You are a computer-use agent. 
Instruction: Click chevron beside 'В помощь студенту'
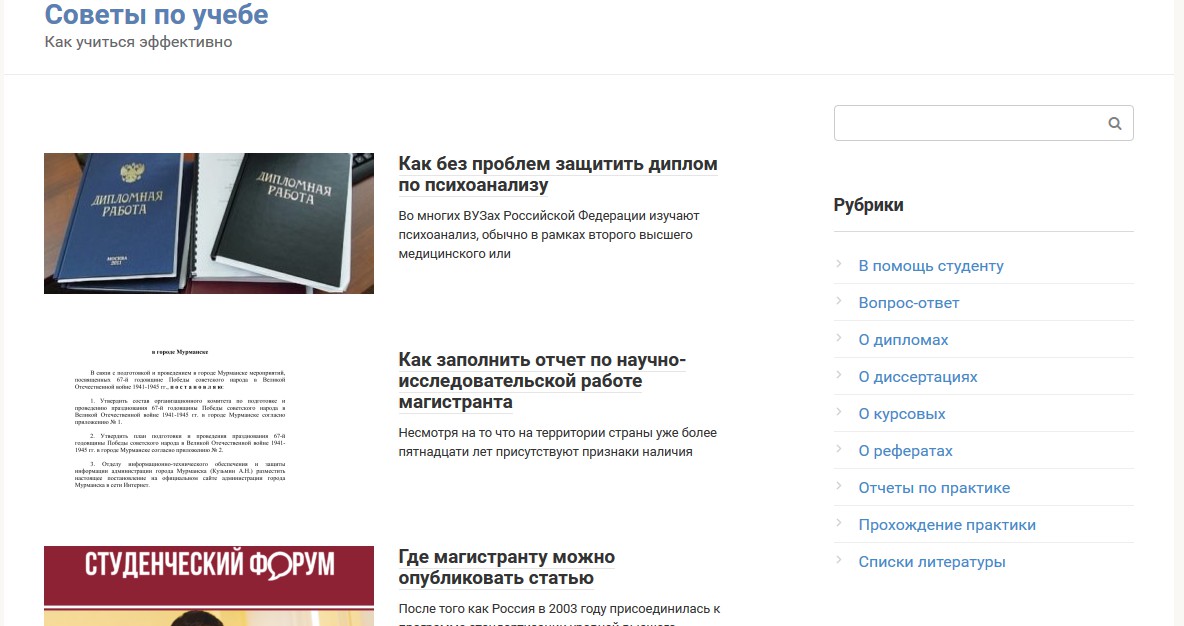[839, 264]
